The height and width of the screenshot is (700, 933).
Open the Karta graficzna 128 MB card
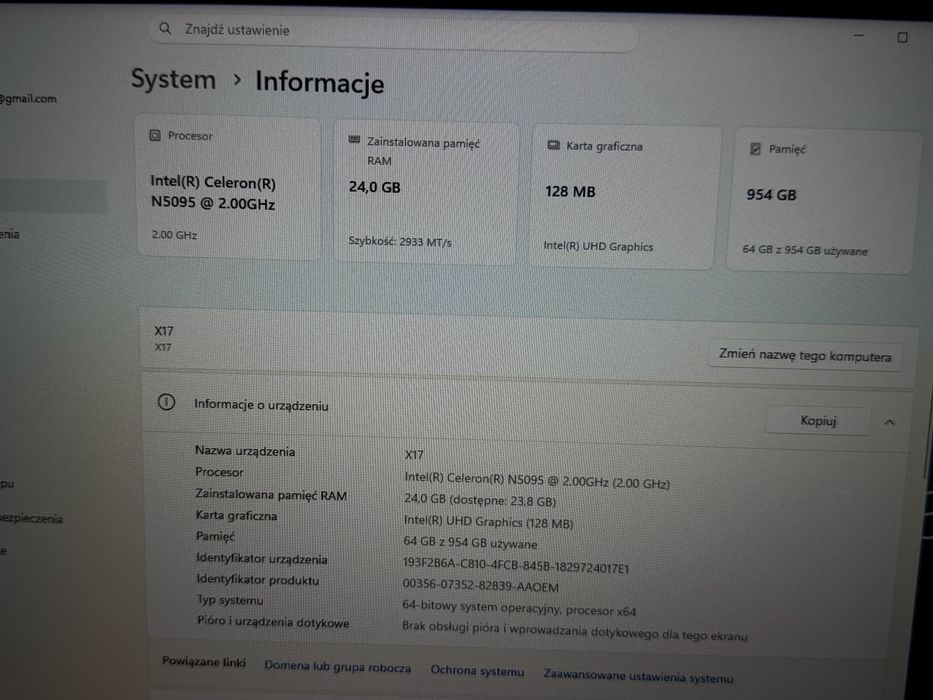click(x=624, y=197)
